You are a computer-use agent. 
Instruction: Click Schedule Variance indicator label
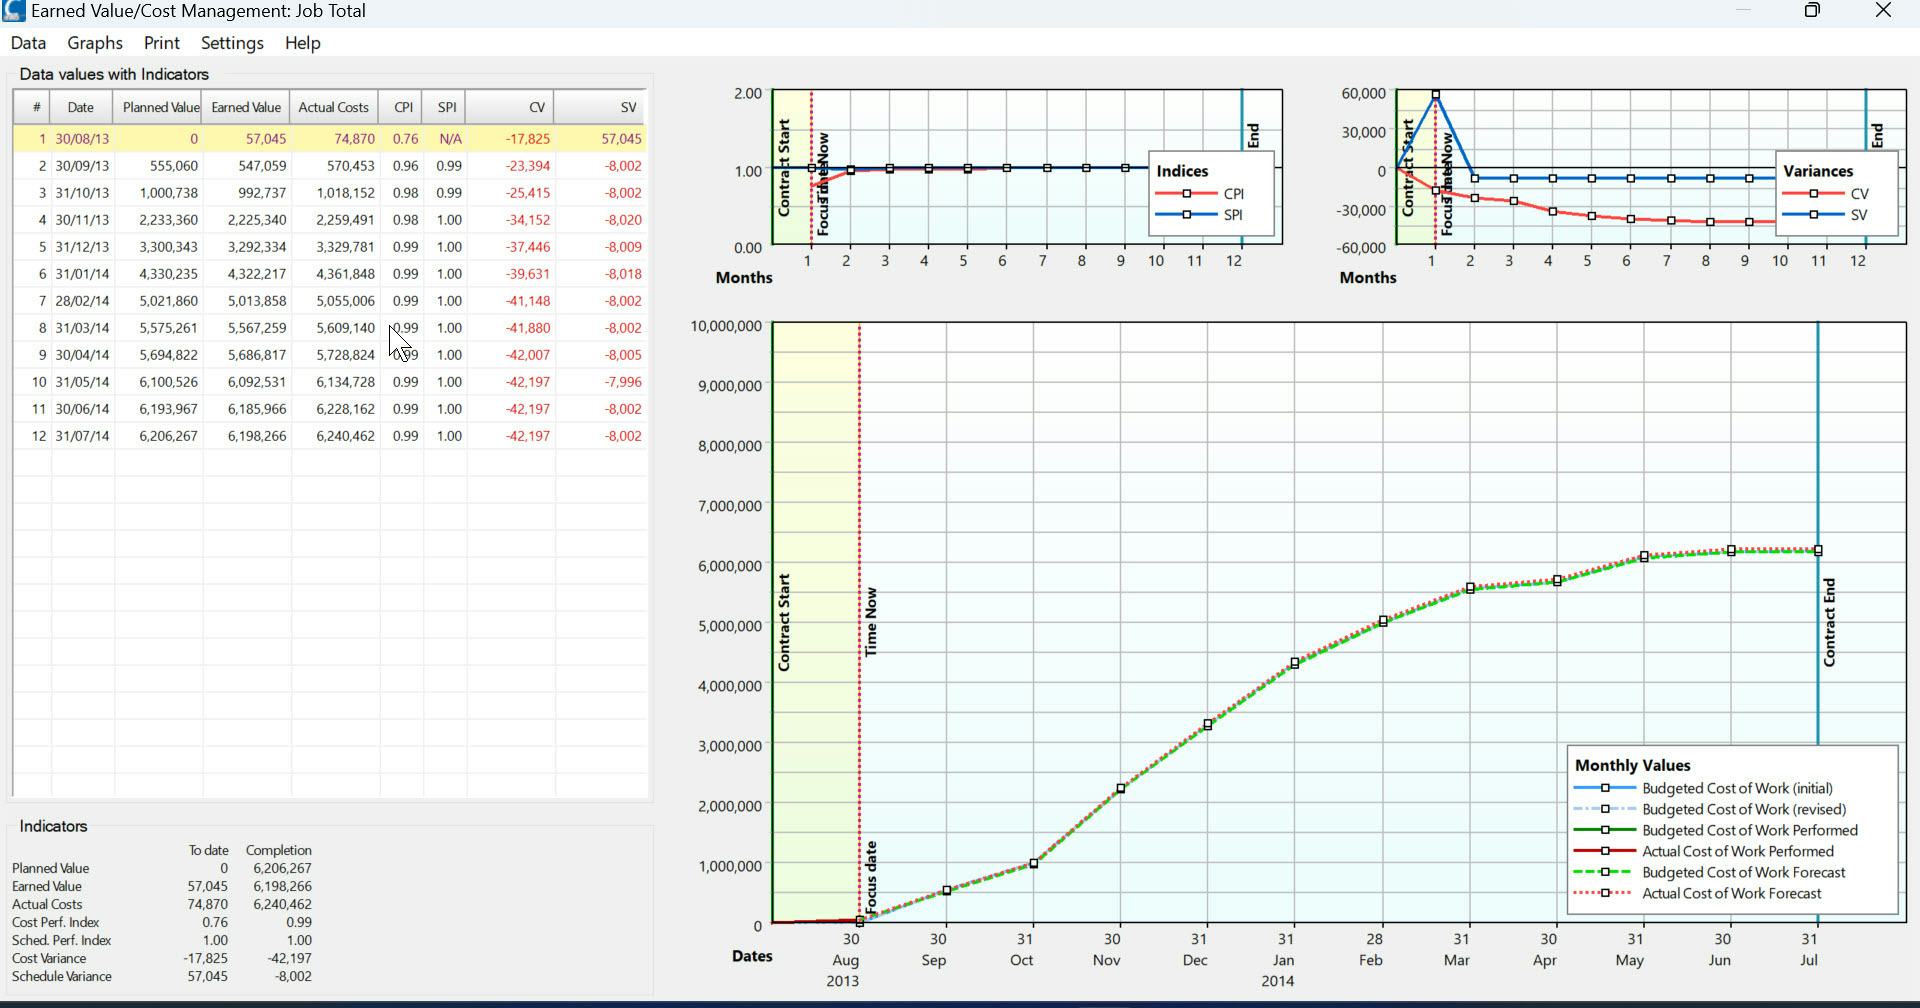[62, 977]
